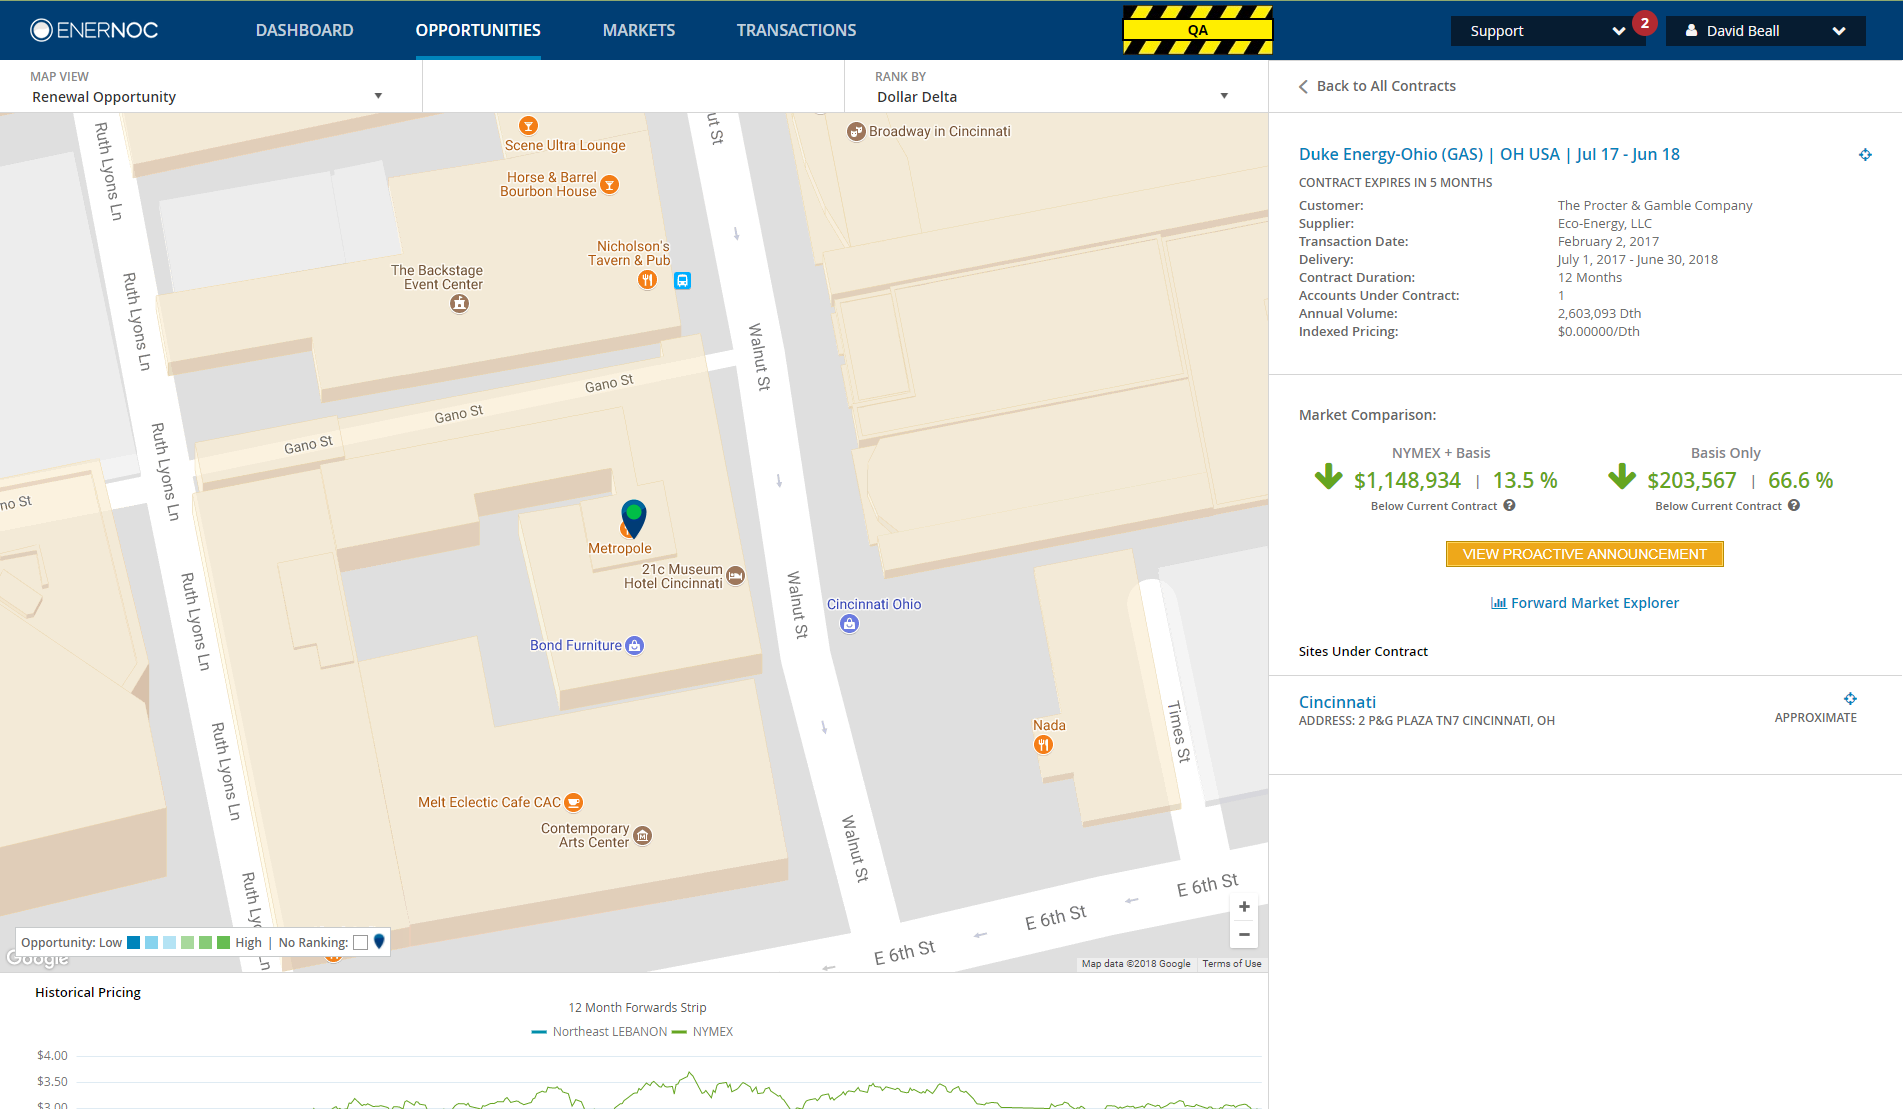Screen dimensions: 1903x1109
Task: Click 21c Museum Hotel lodging icon
Action: (x=735, y=576)
